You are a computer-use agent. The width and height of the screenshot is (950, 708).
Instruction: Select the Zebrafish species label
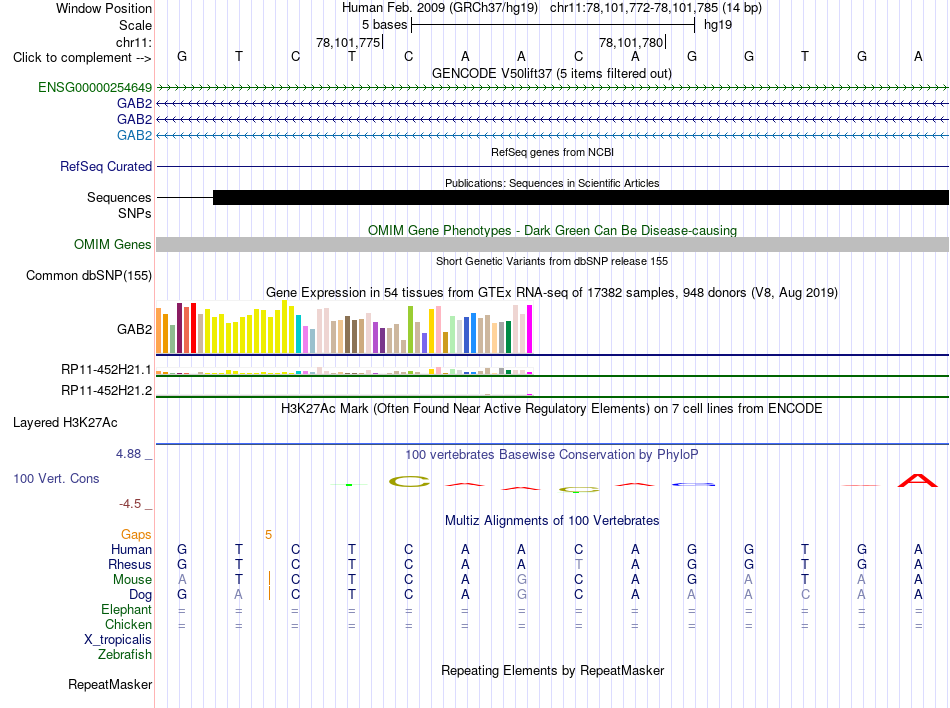125,655
